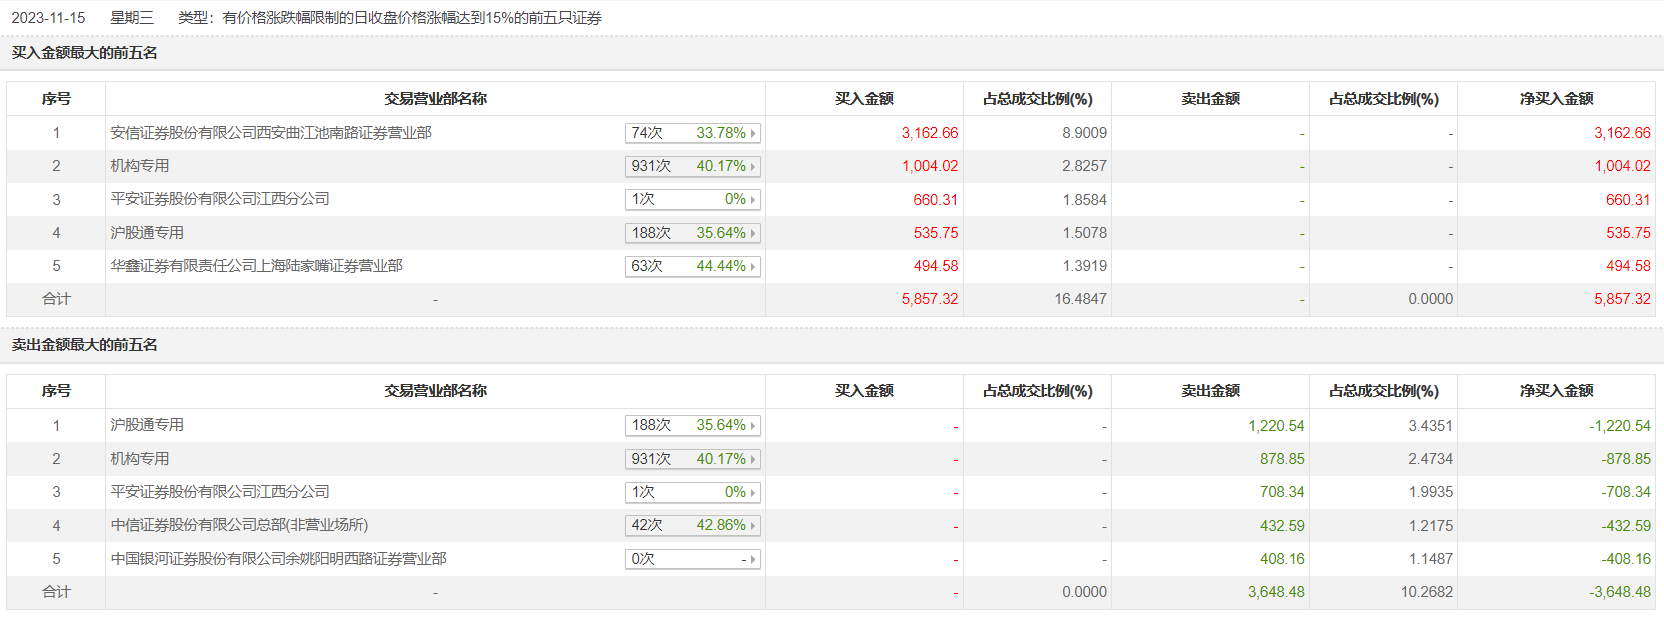
Task: Click the sell amount 1,220.54
Action: (x=1276, y=426)
